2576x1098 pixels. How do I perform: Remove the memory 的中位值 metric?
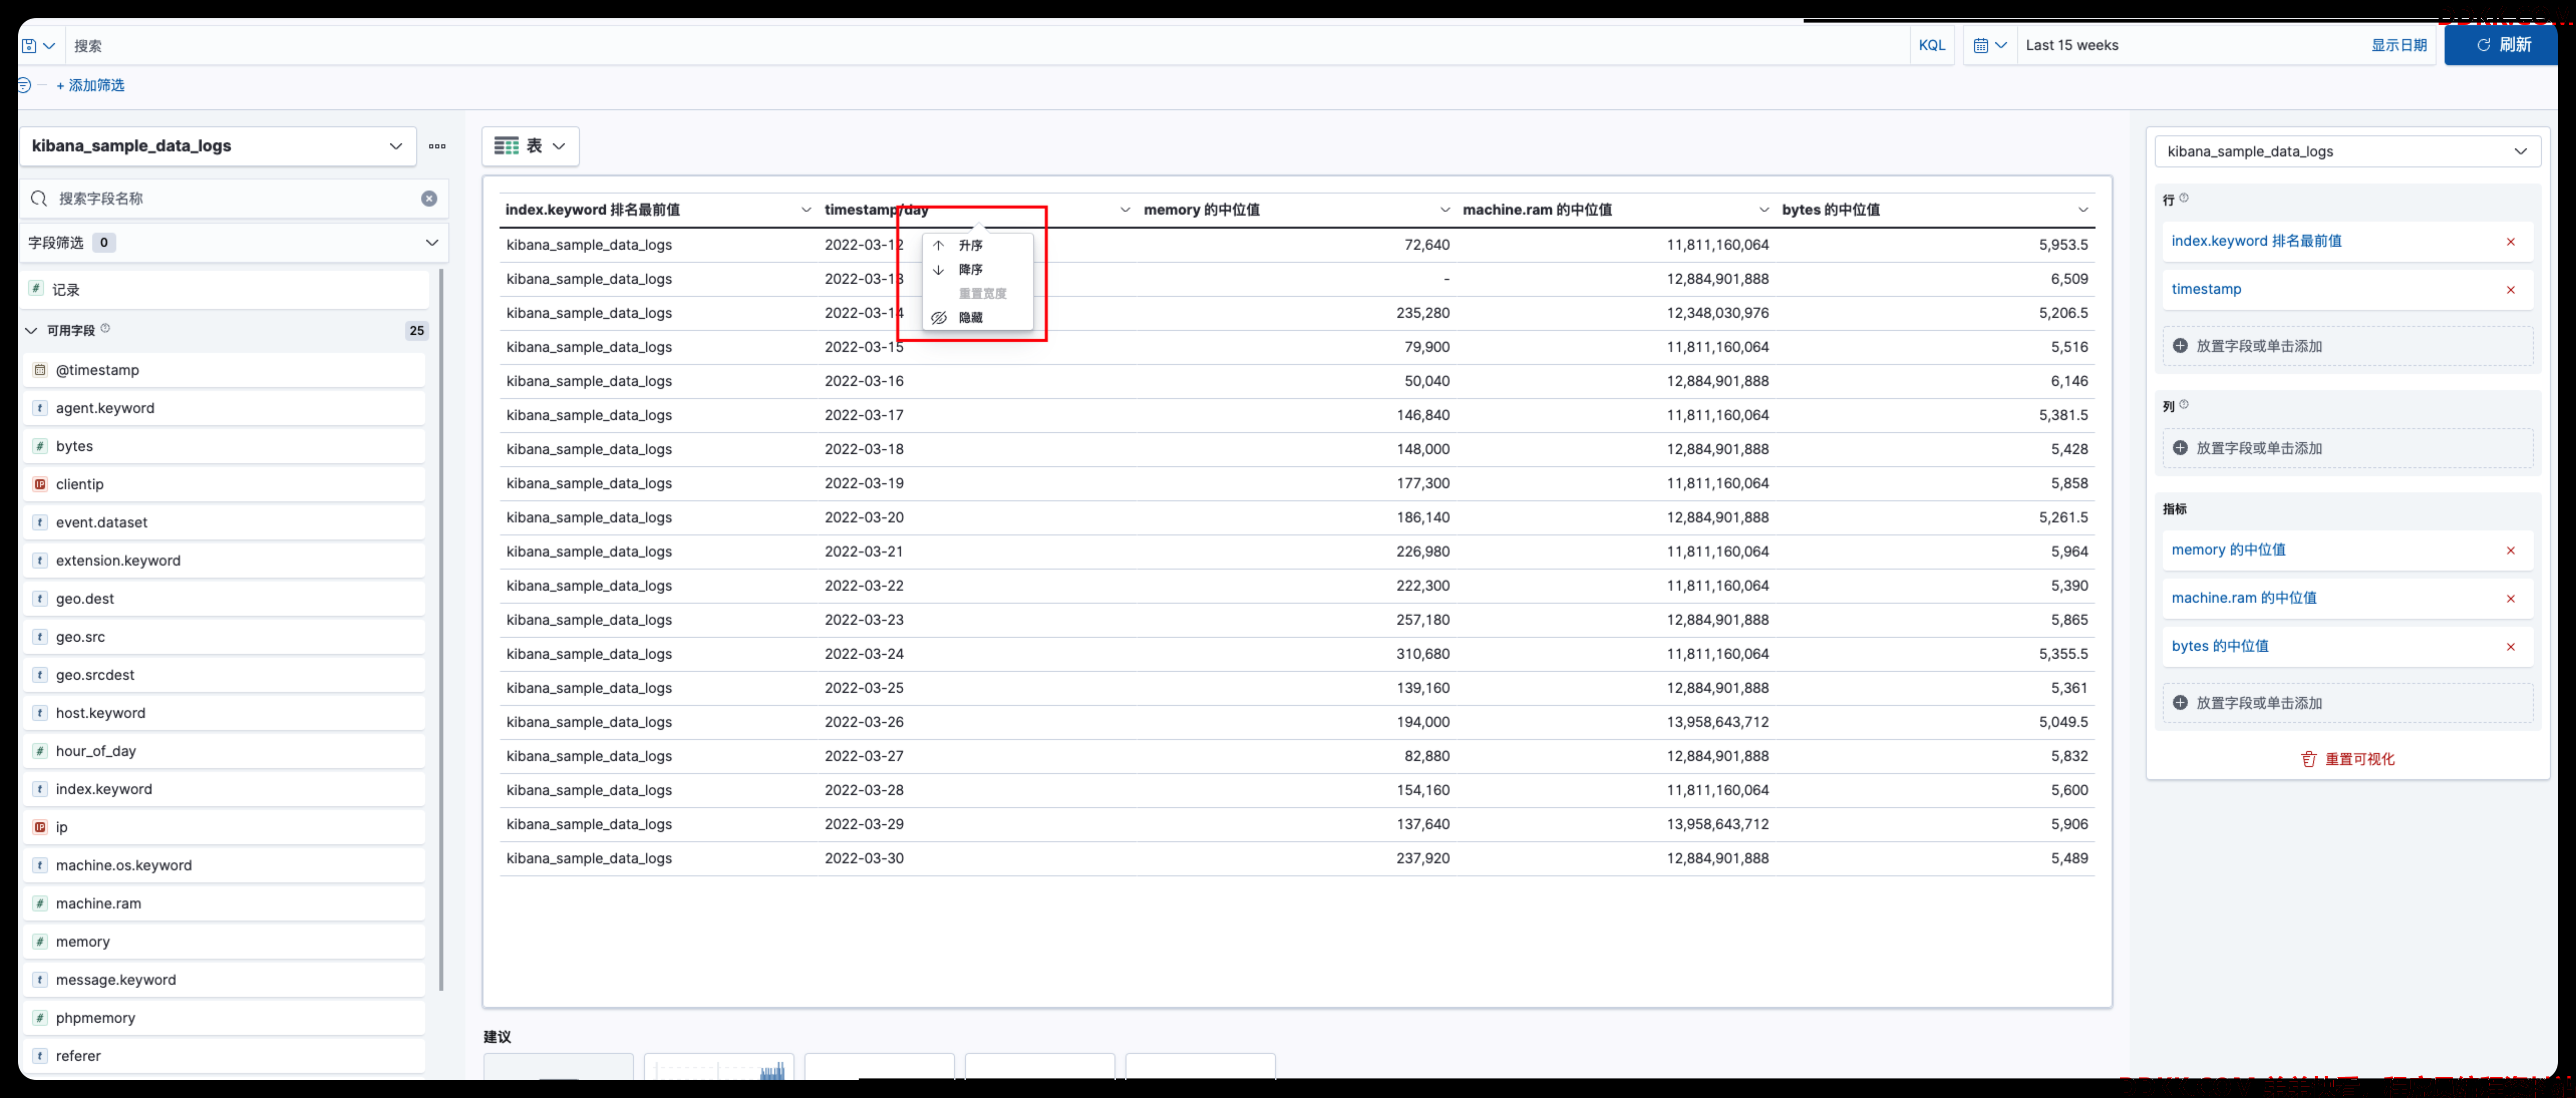[x=2510, y=551]
